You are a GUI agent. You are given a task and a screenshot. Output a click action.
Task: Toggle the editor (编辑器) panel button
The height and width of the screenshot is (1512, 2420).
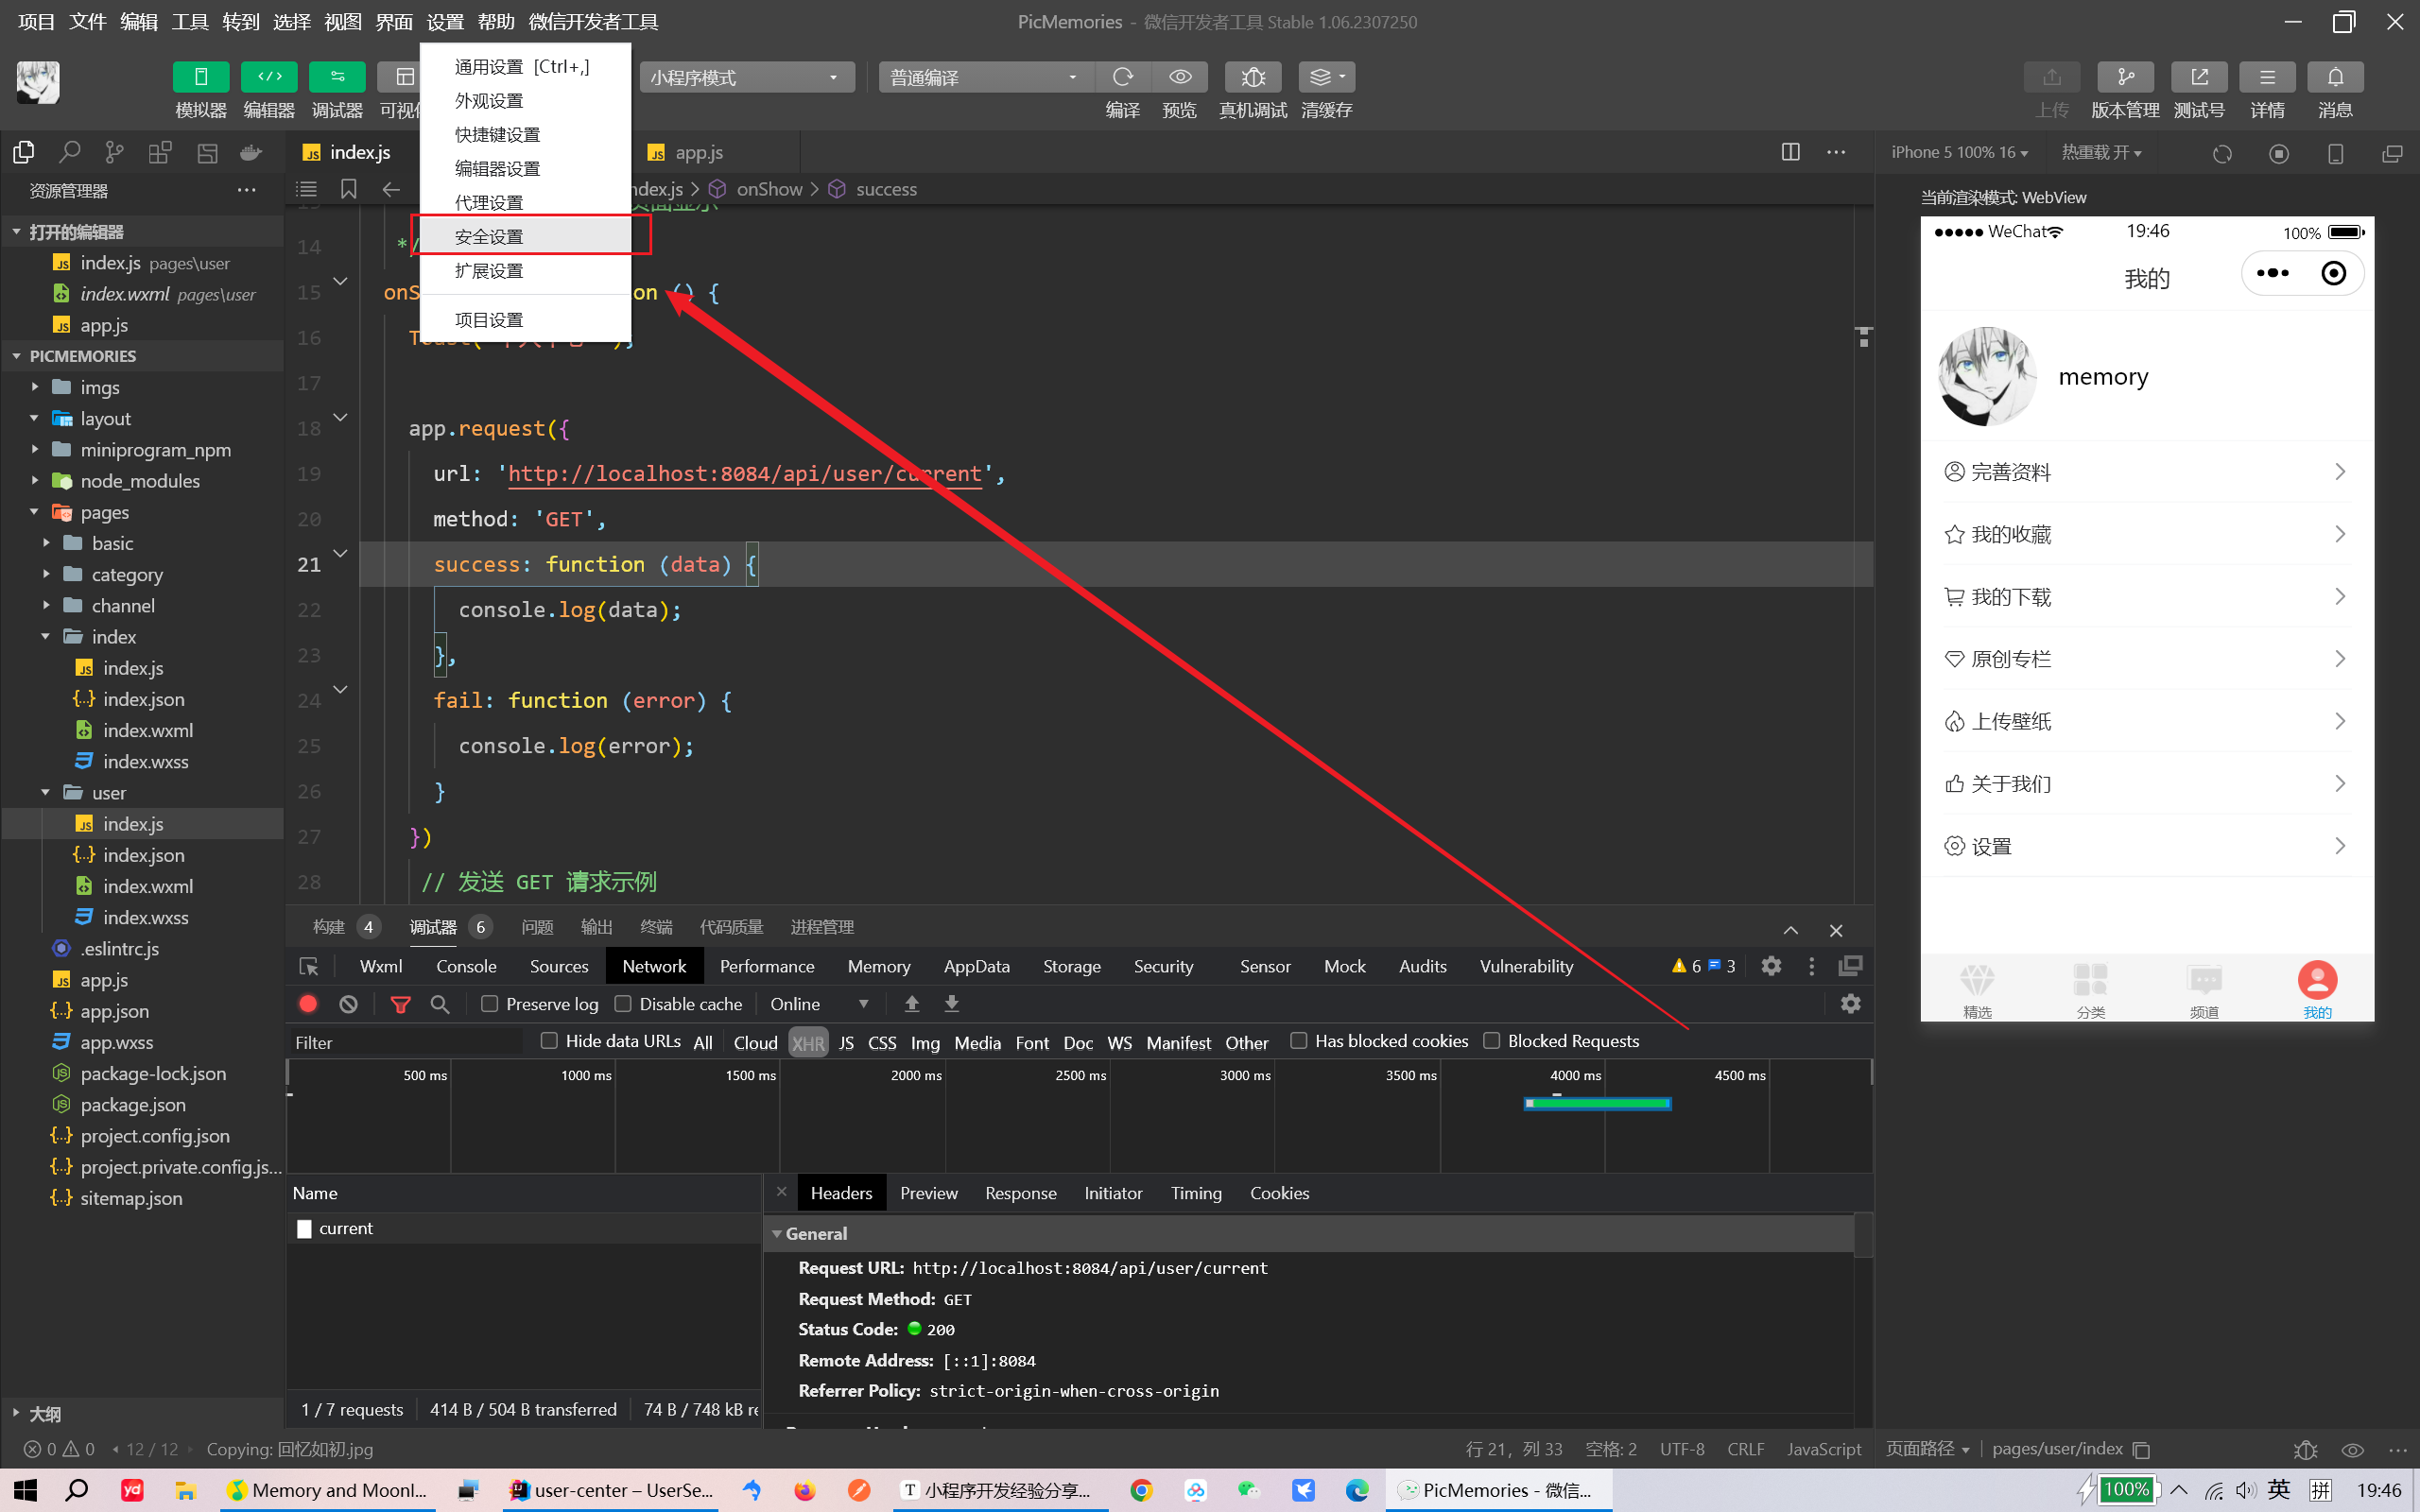[269, 77]
